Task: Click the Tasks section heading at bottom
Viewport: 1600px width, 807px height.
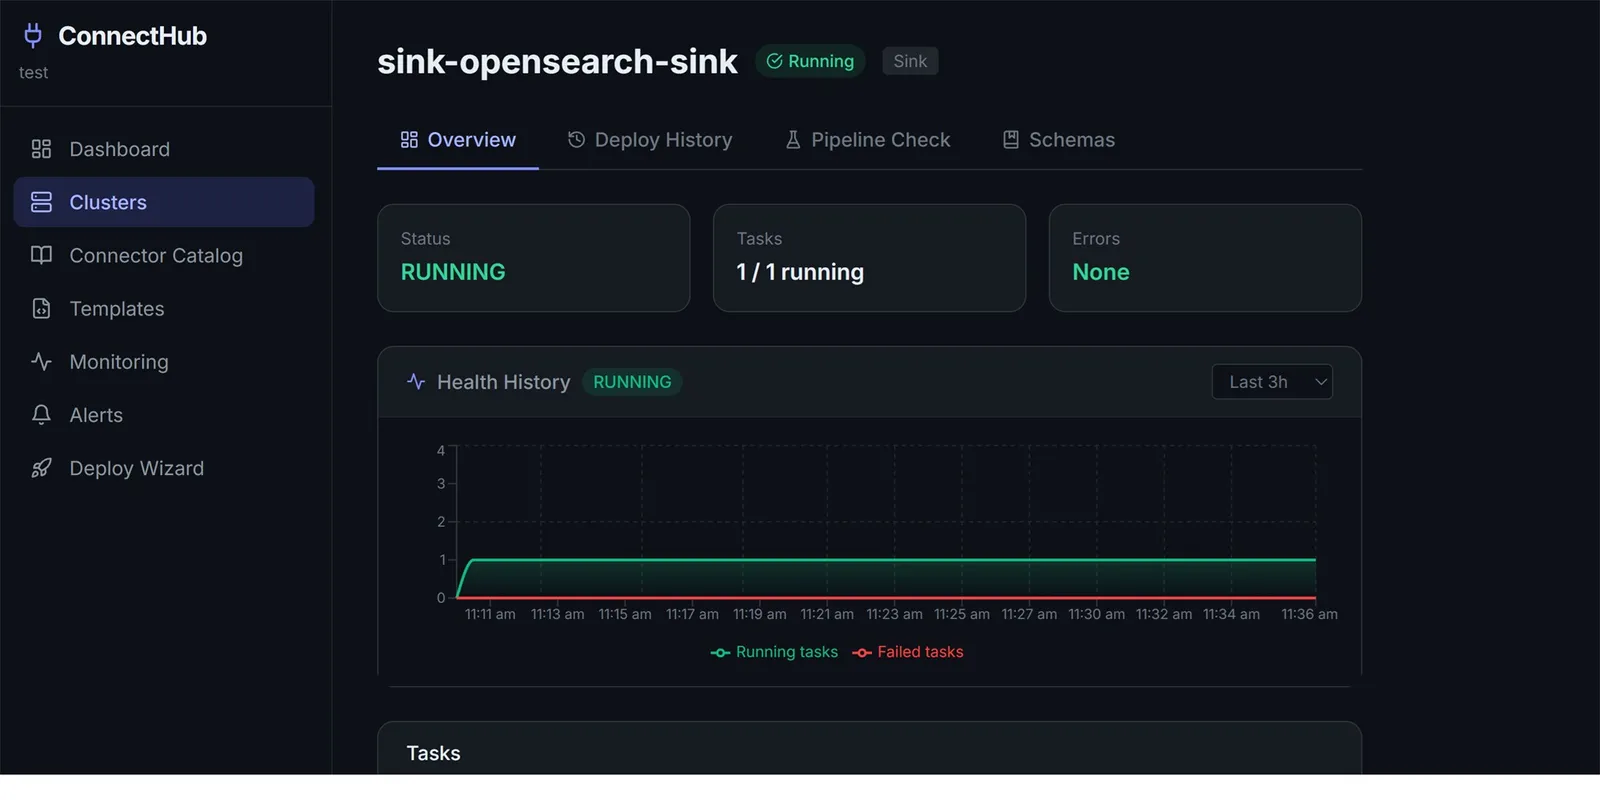Action: click(433, 753)
